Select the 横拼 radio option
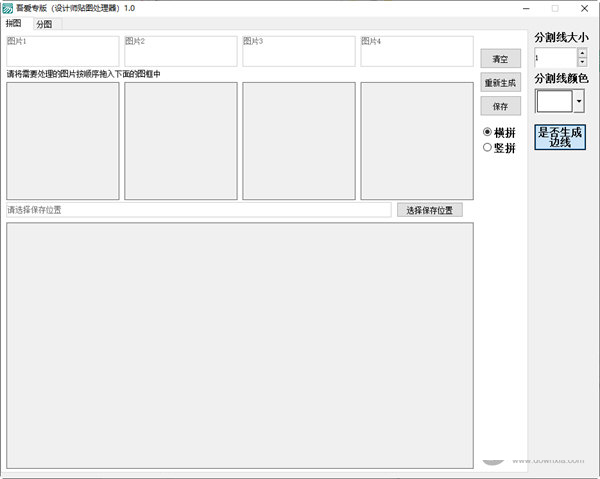600x479 pixels. coord(488,132)
